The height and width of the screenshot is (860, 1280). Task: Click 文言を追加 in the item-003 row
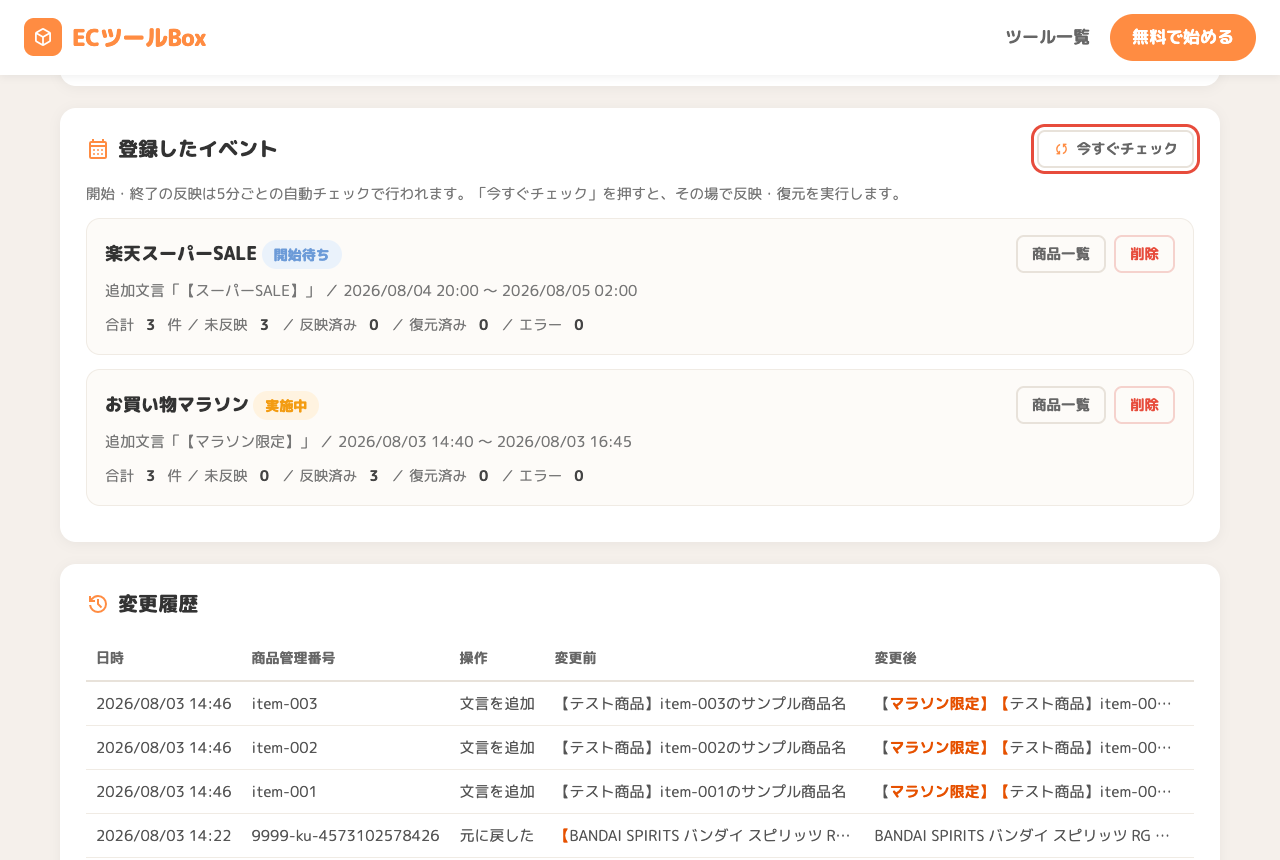click(x=497, y=704)
